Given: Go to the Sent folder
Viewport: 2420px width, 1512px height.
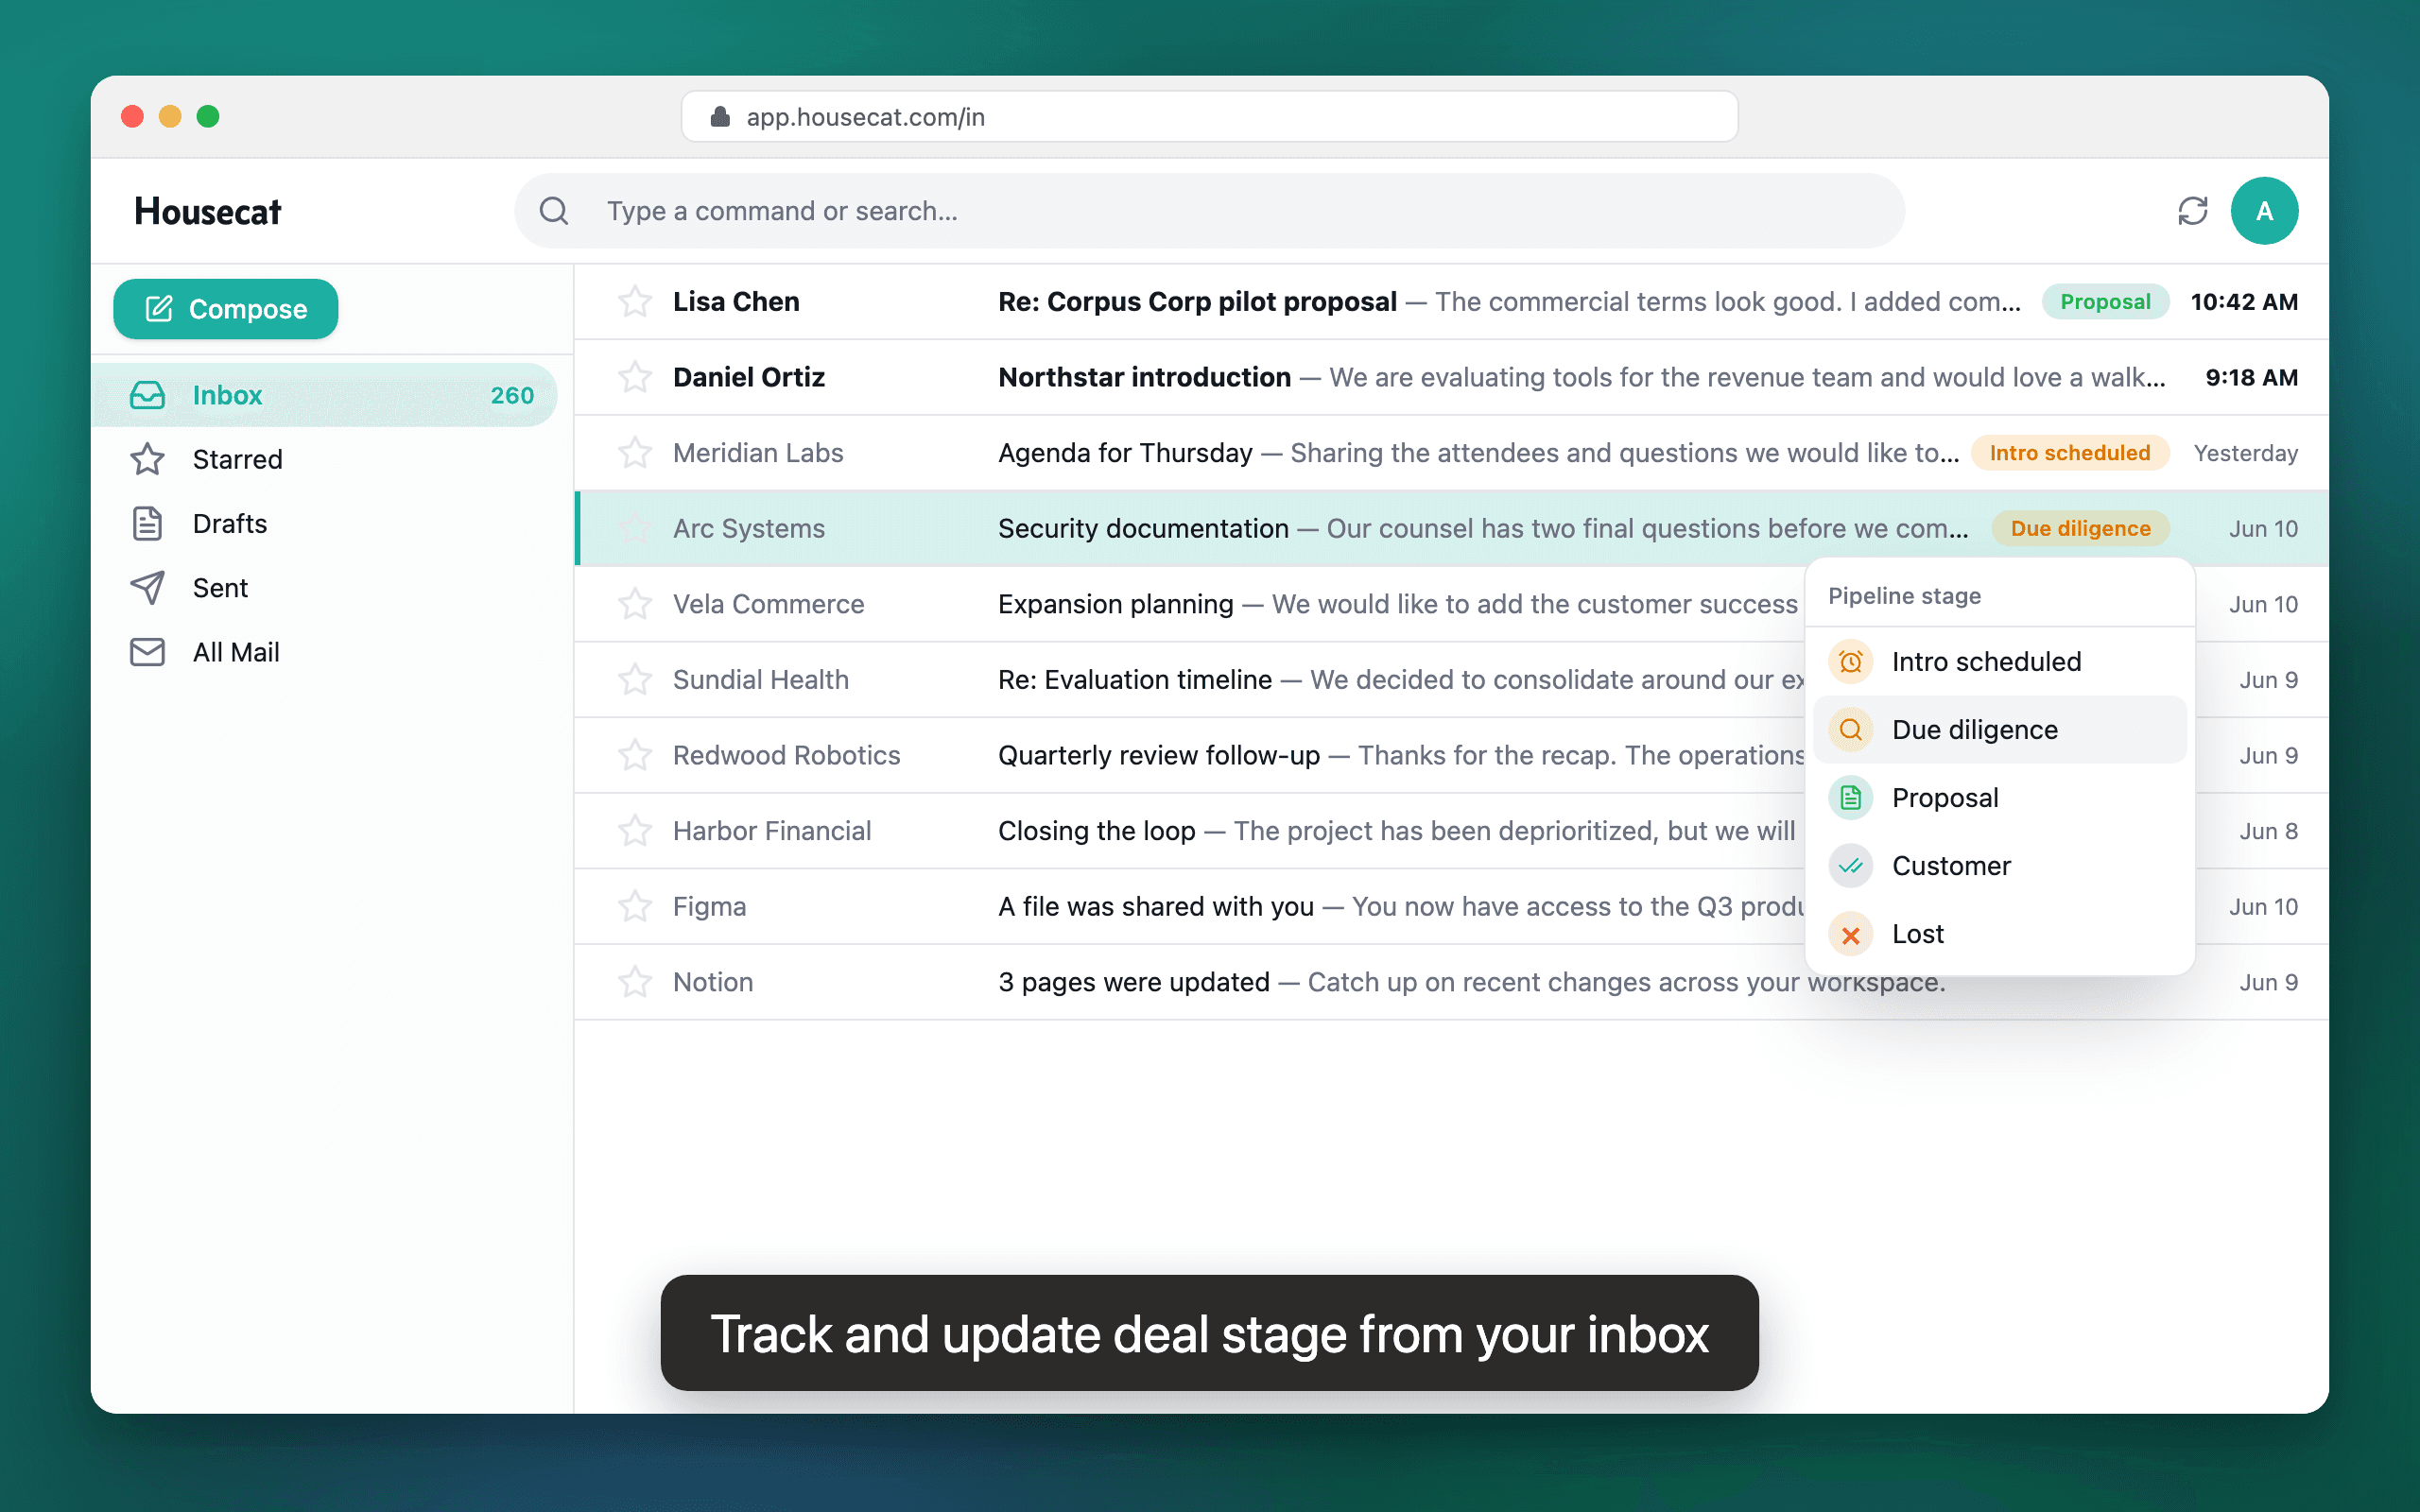Looking at the screenshot, I should click(325, 587).
